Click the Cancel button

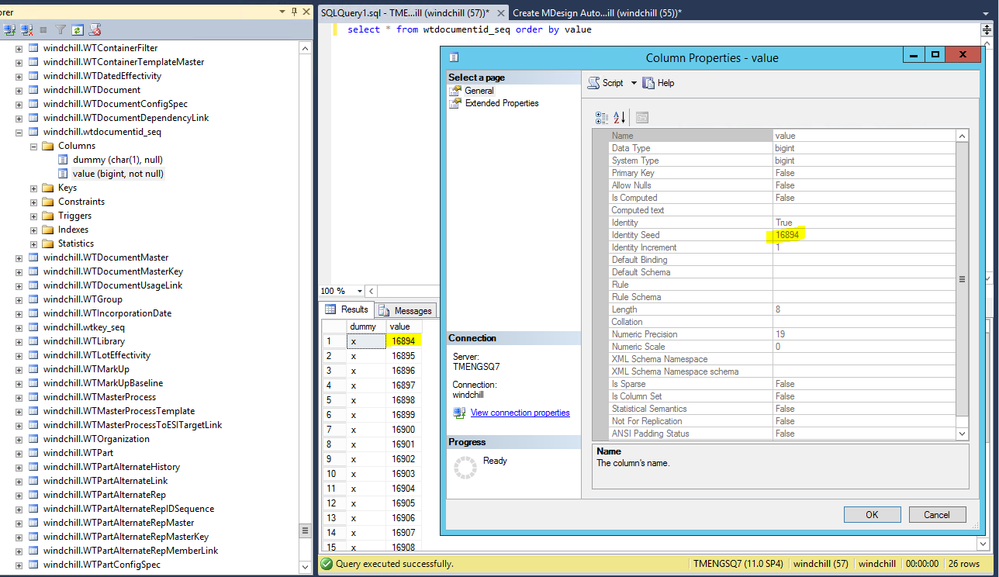point(936,514)
